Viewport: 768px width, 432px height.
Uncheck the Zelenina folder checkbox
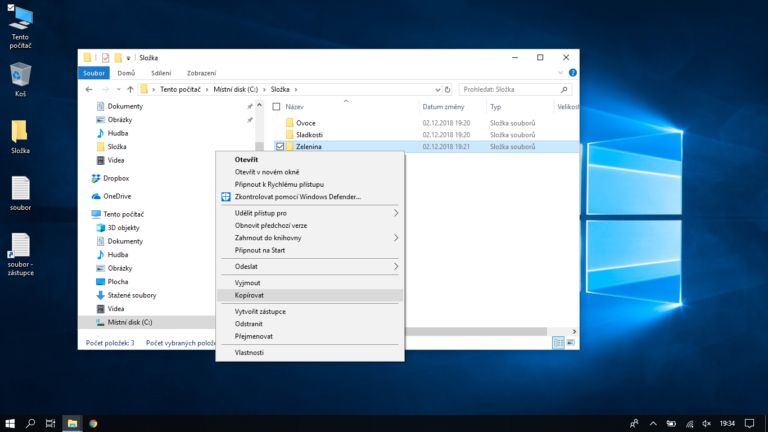click(280, 146)
